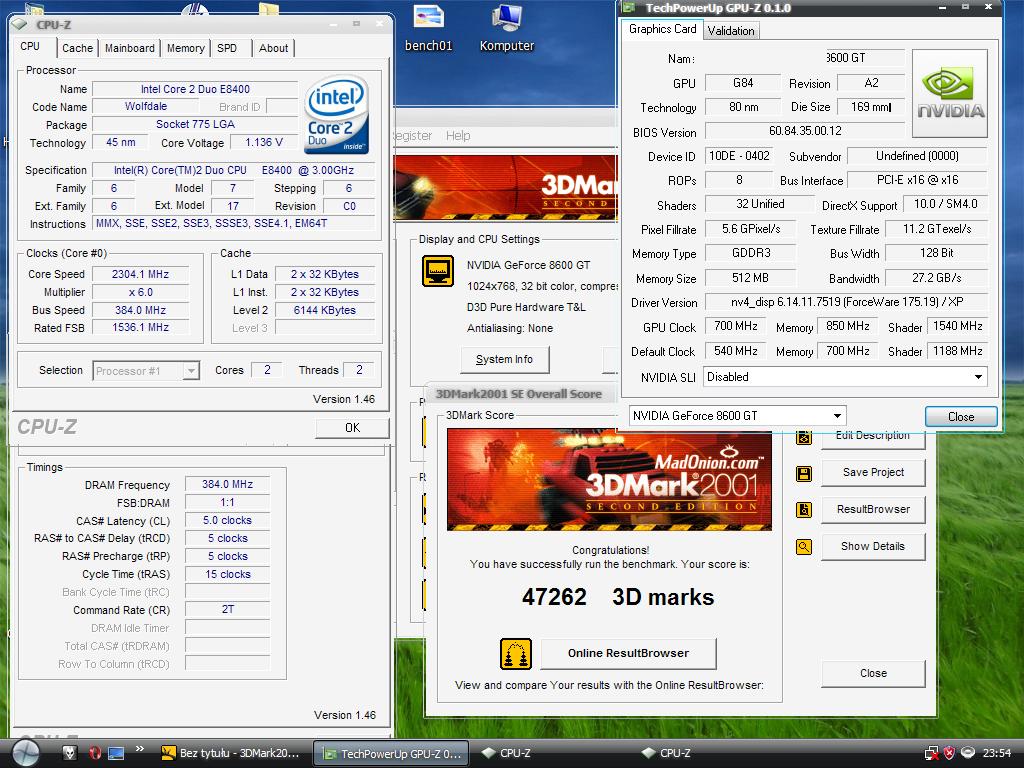This screenshot has width=1024, height=768.
Task: Click the icon beside Edit Description
Action: [x=804, y=438]
